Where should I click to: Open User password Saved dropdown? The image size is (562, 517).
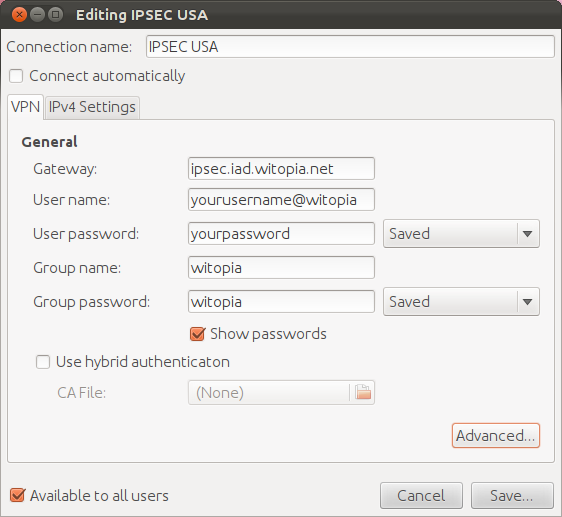coord(461,234)
